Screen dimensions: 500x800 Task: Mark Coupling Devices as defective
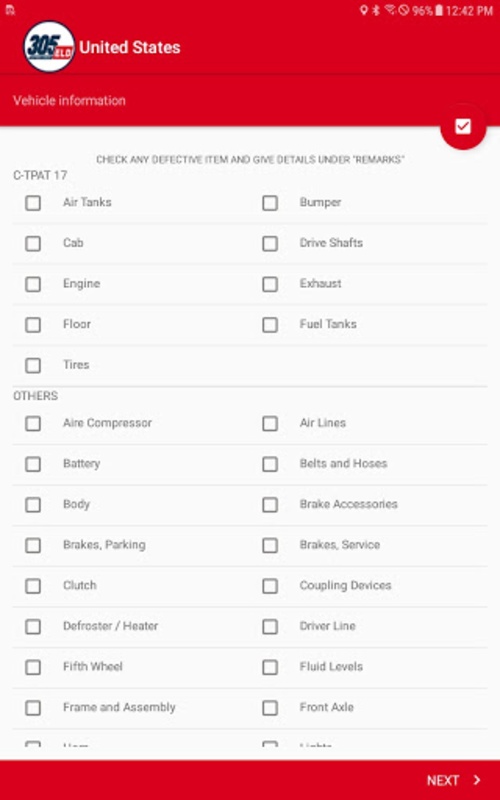point(270,586)
